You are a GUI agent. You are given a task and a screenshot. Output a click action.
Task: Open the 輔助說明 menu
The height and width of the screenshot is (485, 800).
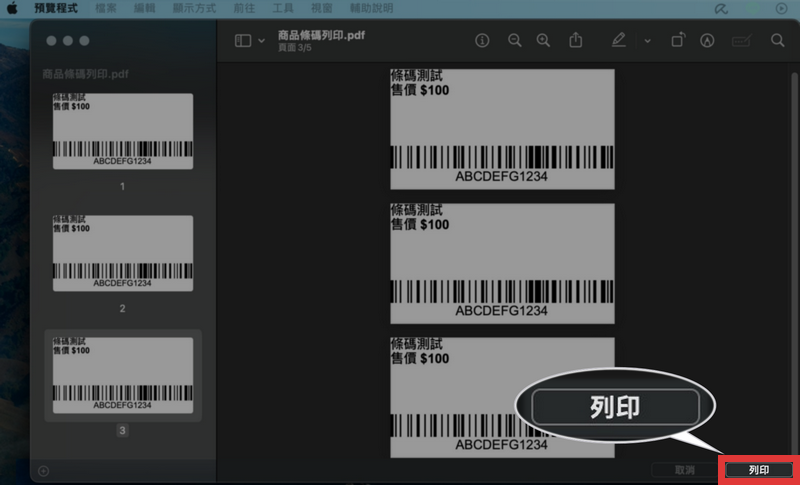pyautogui.click(x=371, y=8)
